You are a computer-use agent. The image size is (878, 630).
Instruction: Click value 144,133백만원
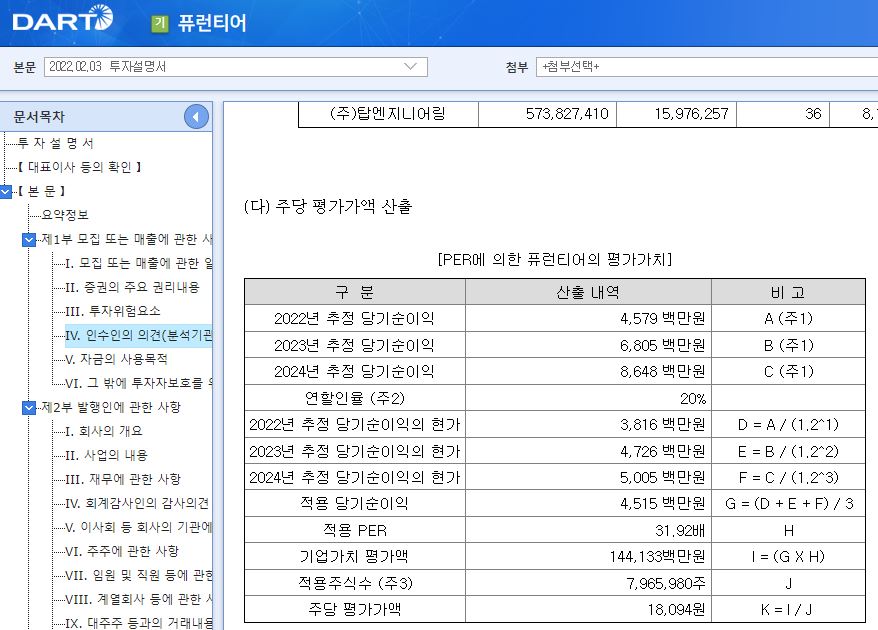[657, 557]
